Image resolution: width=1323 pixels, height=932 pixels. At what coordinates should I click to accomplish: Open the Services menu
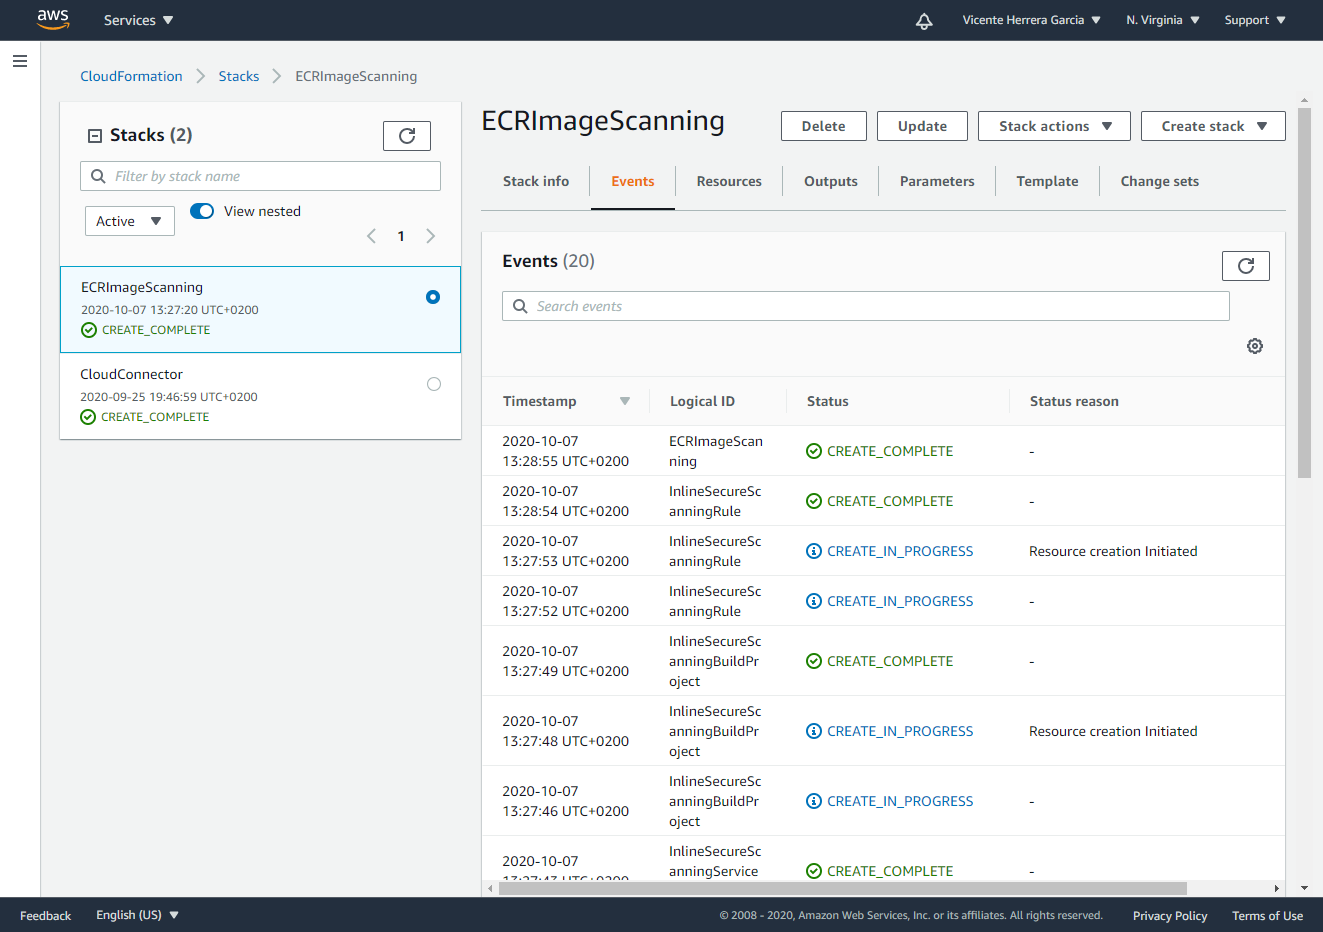click(x=139, y=20)
